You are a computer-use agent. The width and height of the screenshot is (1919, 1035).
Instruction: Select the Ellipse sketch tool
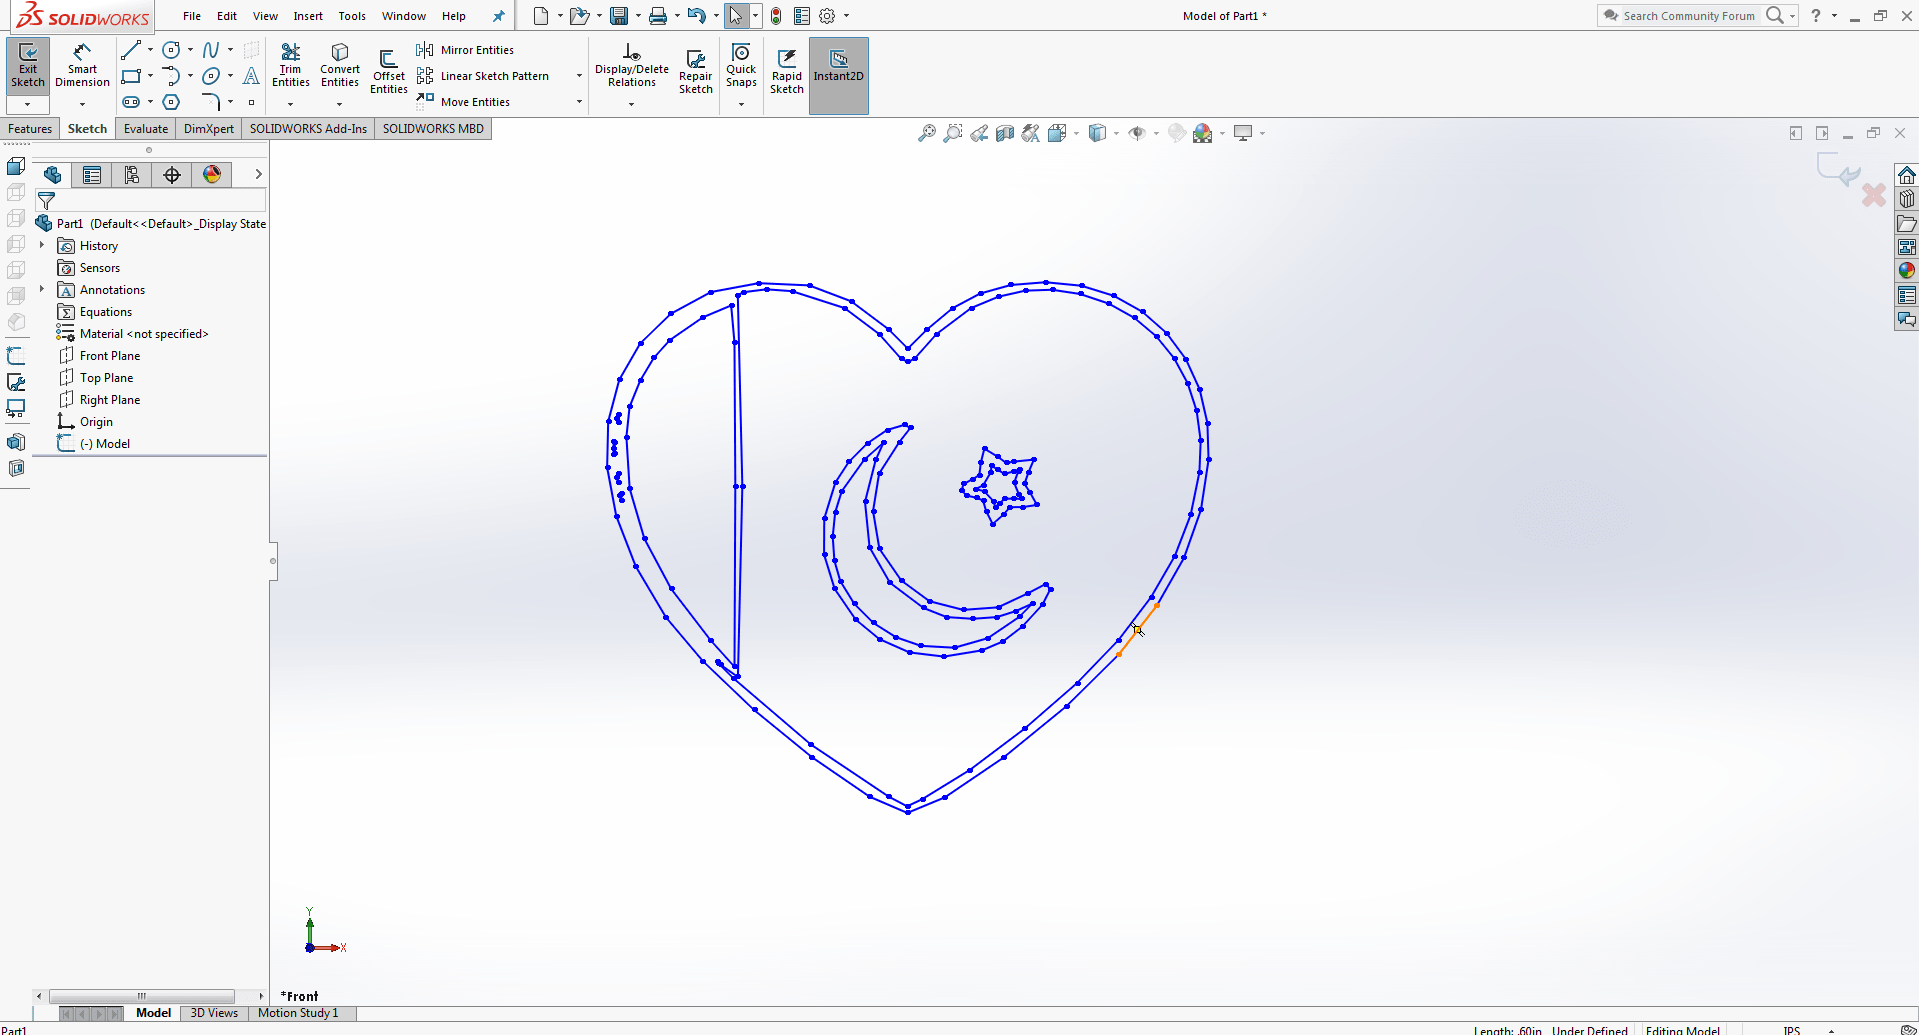pos(211,76)
